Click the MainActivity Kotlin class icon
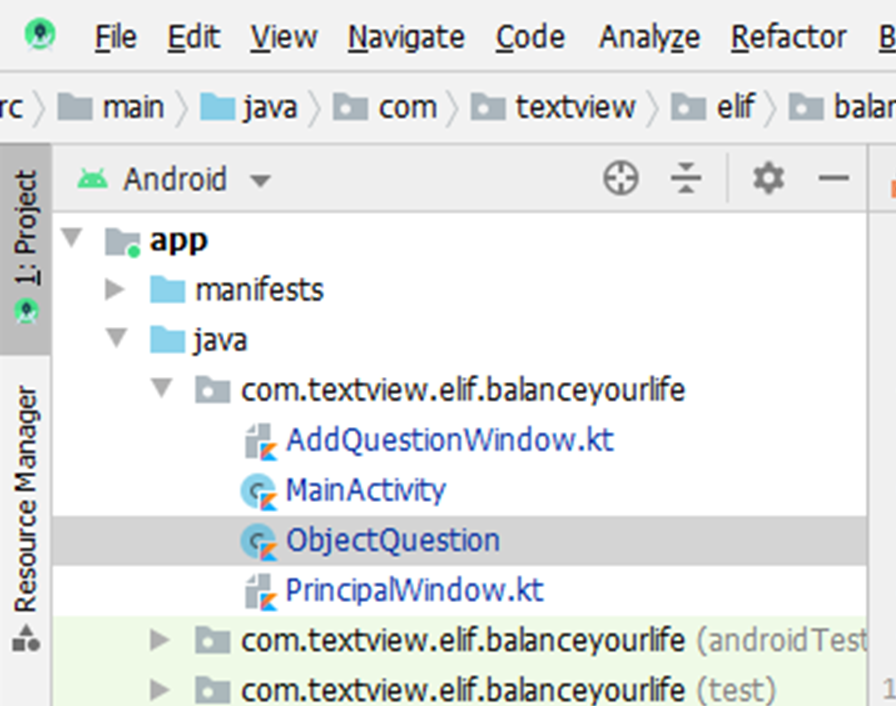896x706 pixels. [259, 492]
